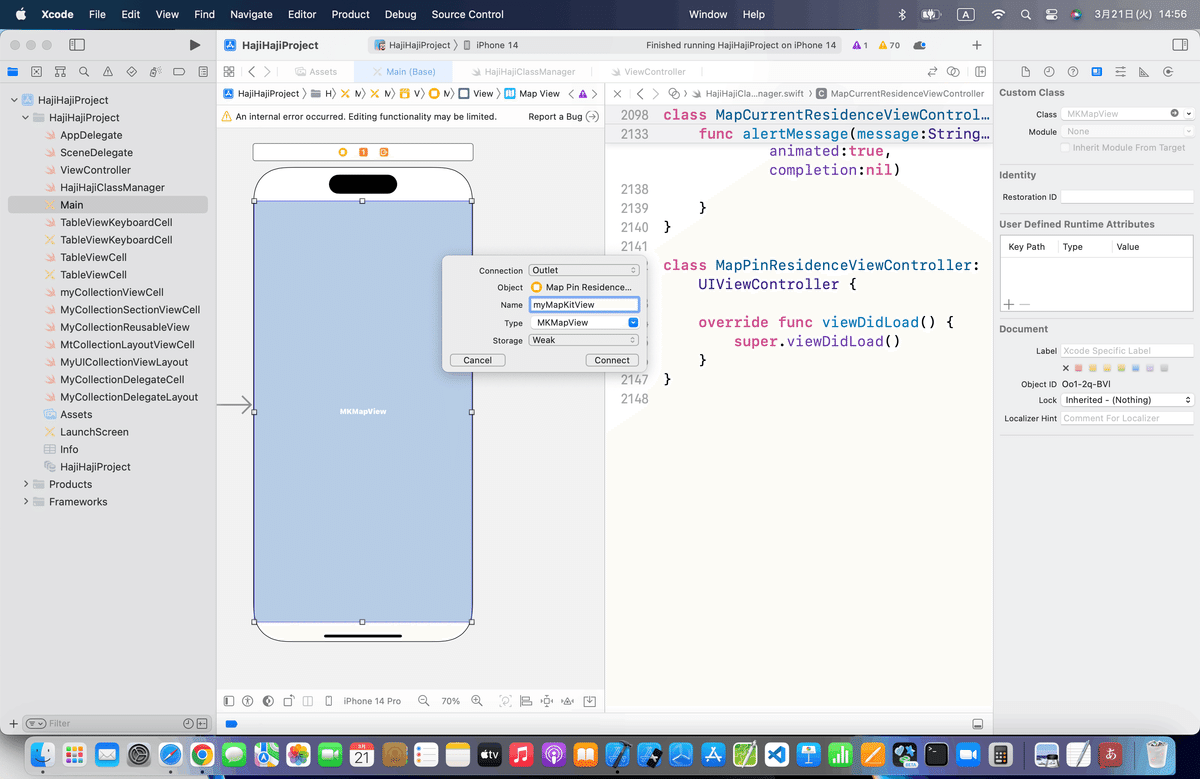Open the Storage Weak dropdown
The image size is (1200, 779).
tap(584, 340)
